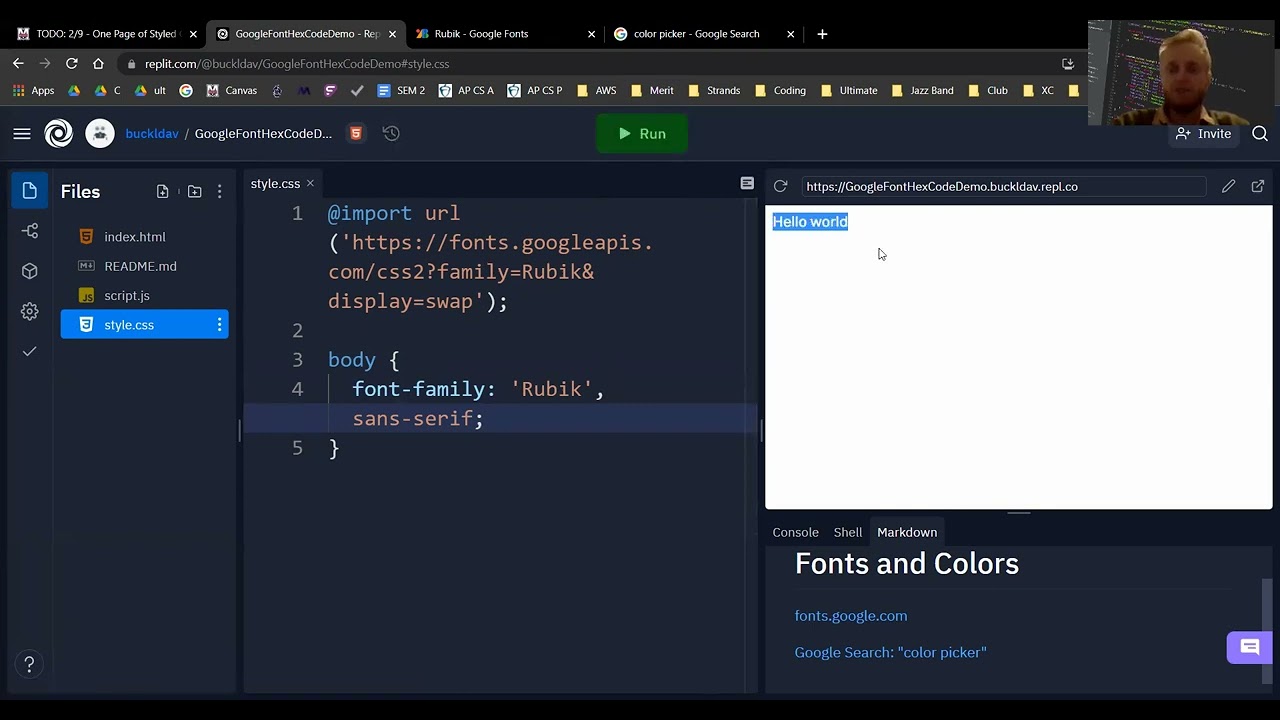Open the Settings gear icon

click(29, 311)
